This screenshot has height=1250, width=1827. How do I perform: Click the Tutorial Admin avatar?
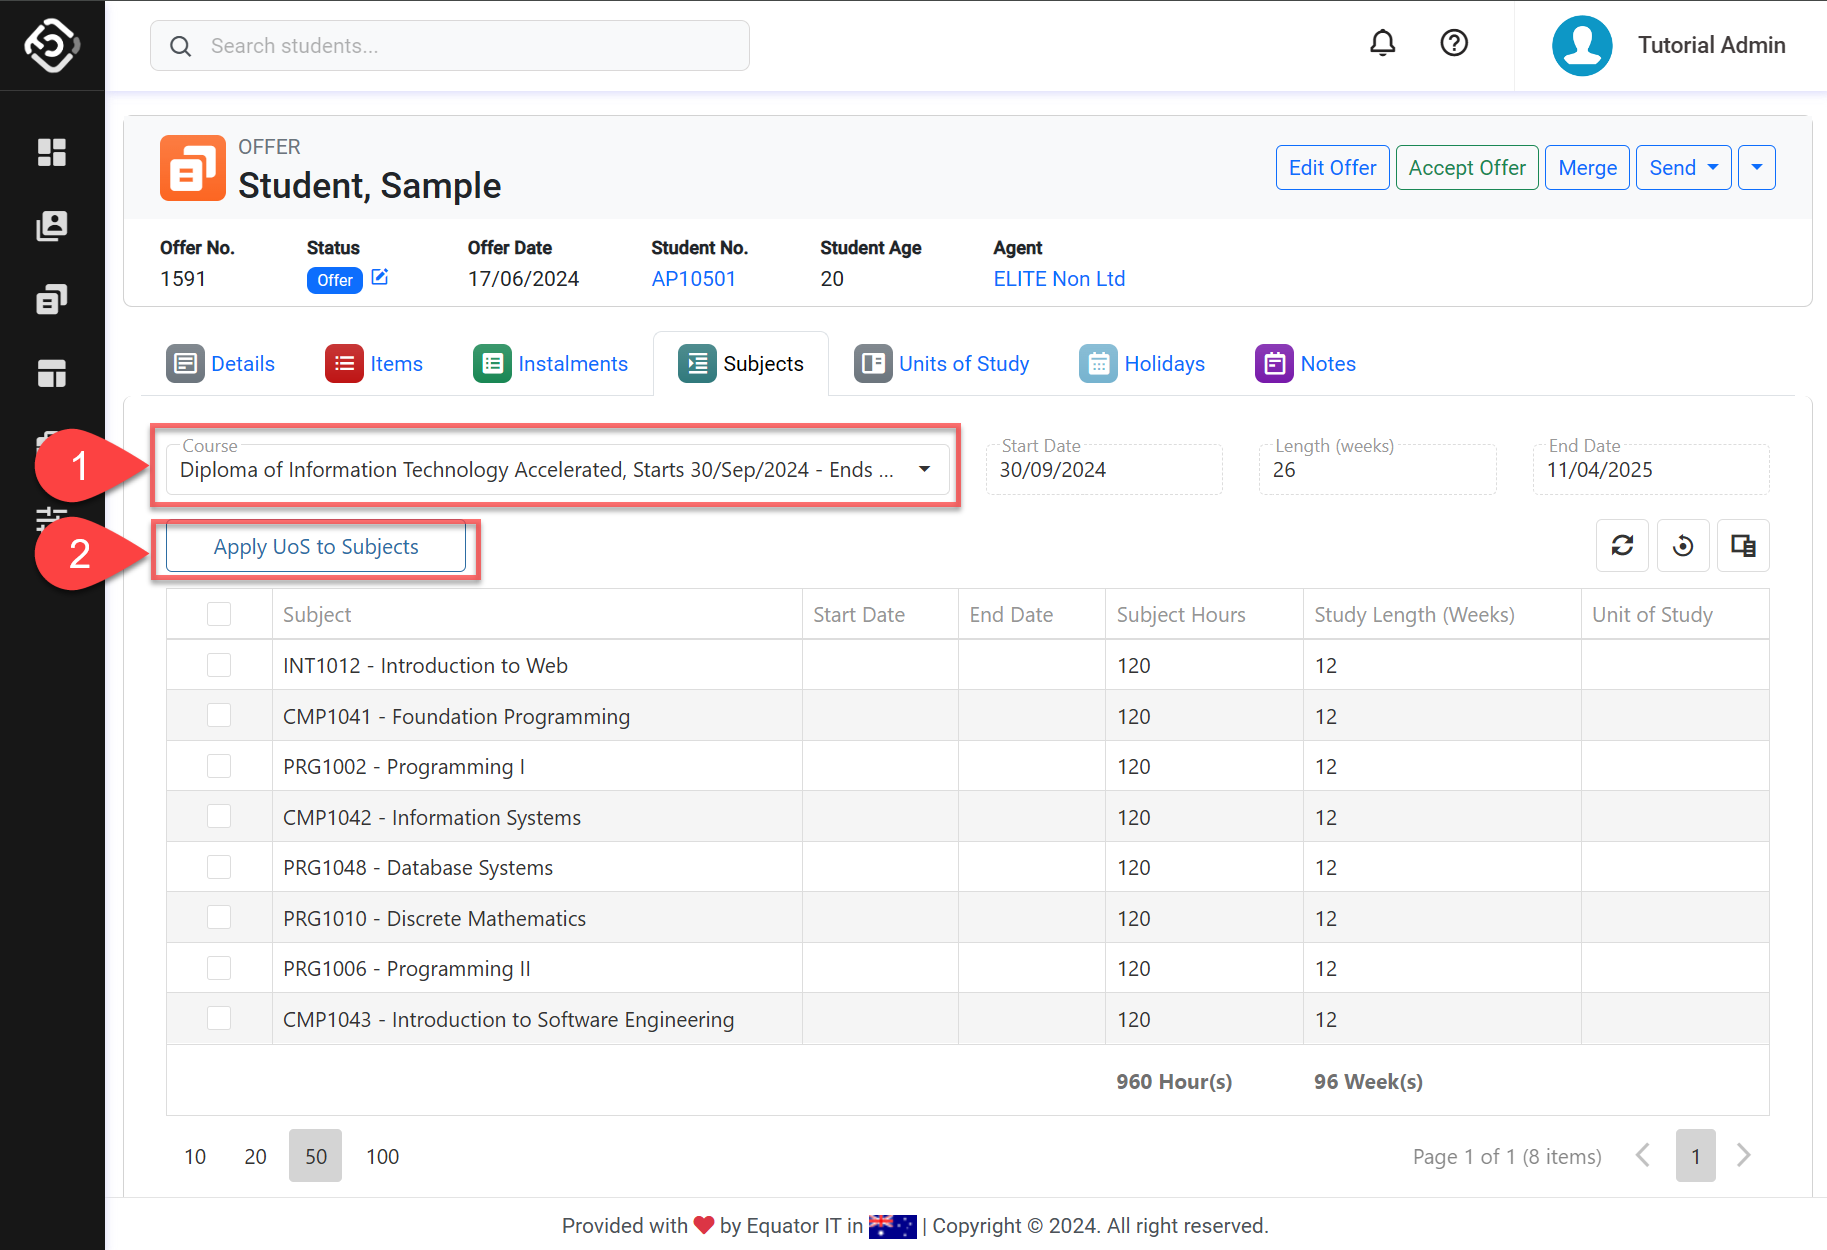point(1582,45)
